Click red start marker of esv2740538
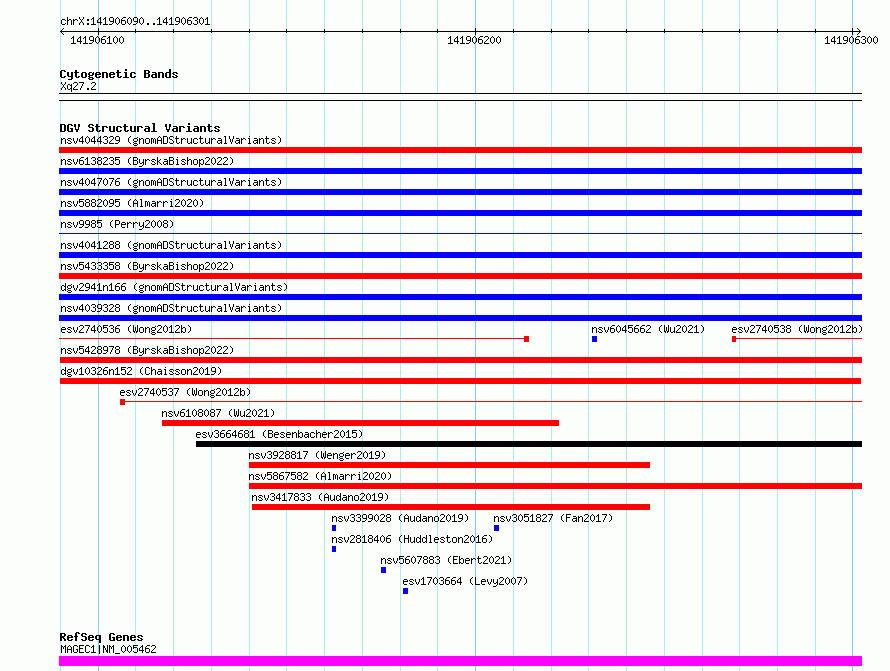 click(x=734, y=339)
